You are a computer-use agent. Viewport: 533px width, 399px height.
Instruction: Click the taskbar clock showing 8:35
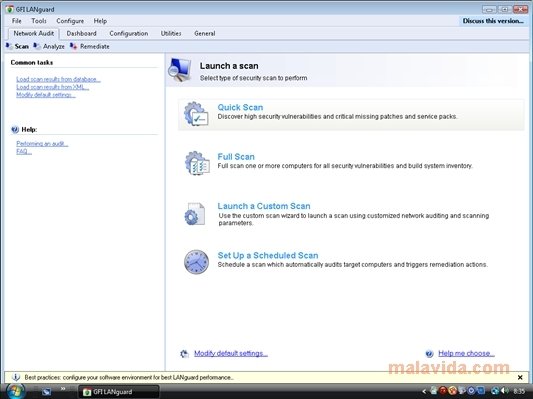(x=519, y=392)
